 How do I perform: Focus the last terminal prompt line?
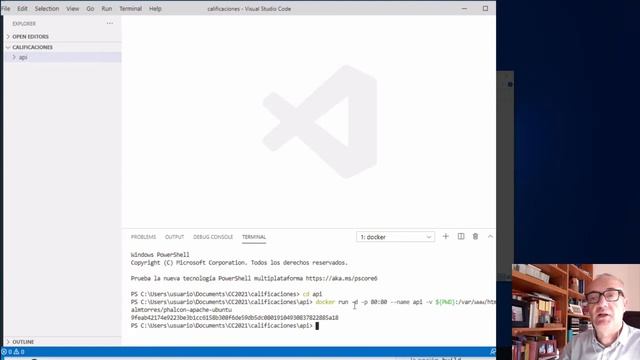(x=224, y=326)
